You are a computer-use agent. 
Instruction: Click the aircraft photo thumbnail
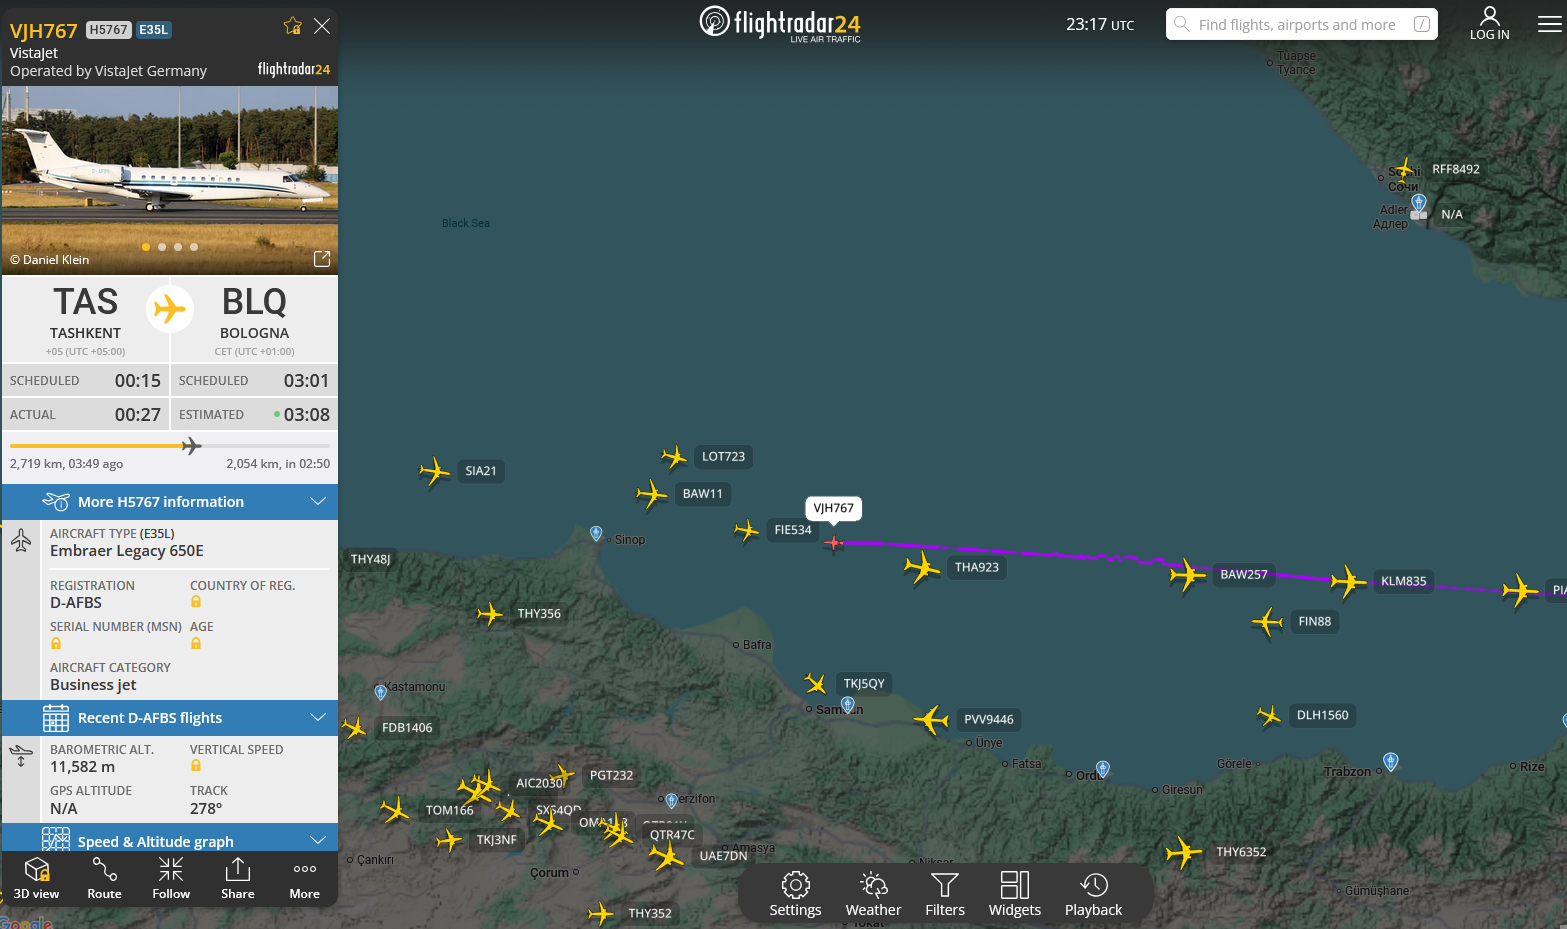point(170,180)
